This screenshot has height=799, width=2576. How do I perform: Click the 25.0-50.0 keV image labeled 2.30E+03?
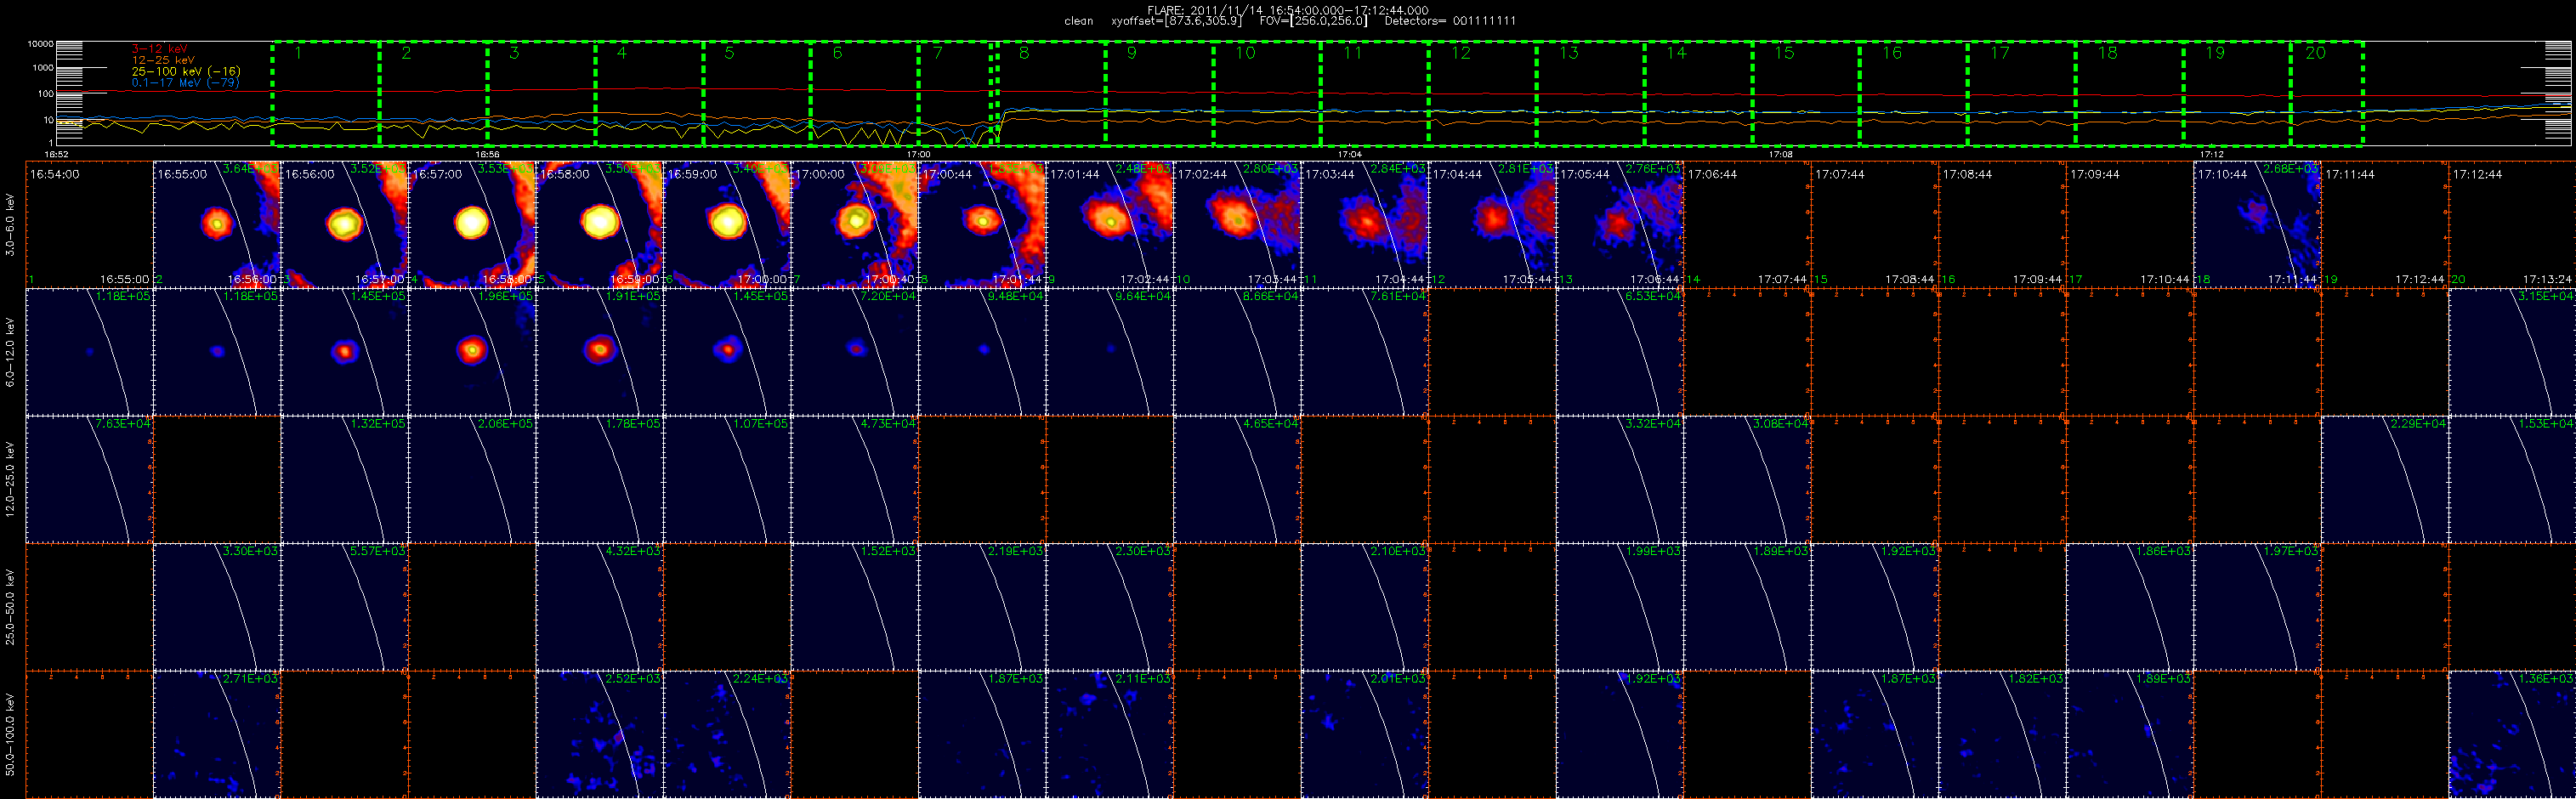tap(1110, 607)
